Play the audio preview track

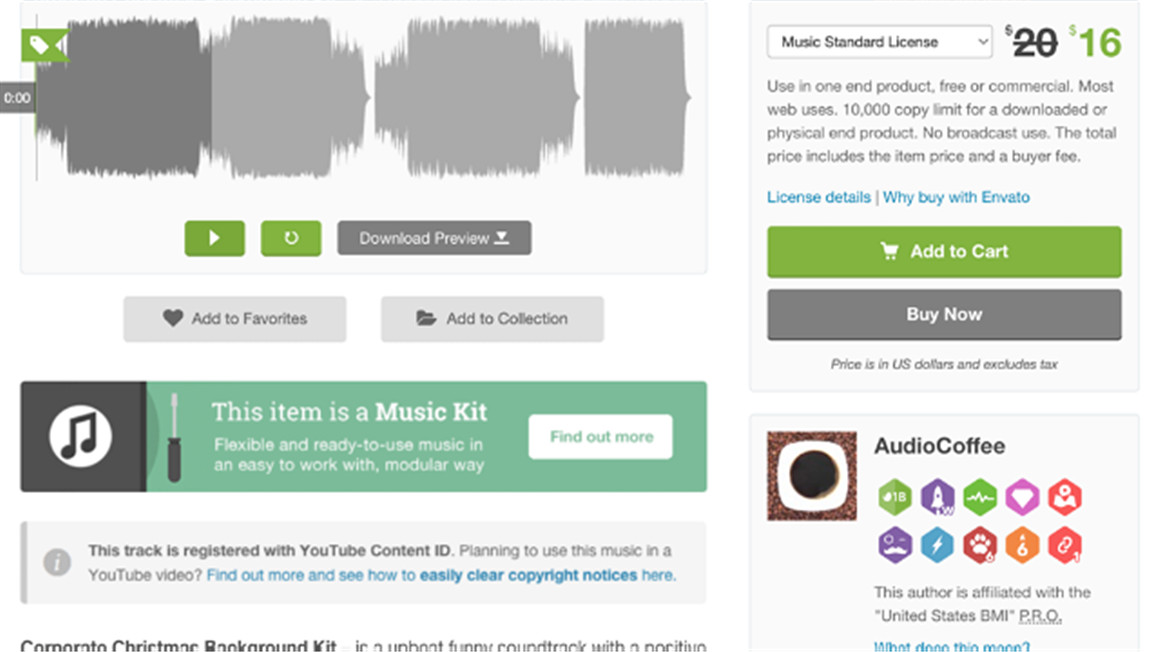pos(214,239)
